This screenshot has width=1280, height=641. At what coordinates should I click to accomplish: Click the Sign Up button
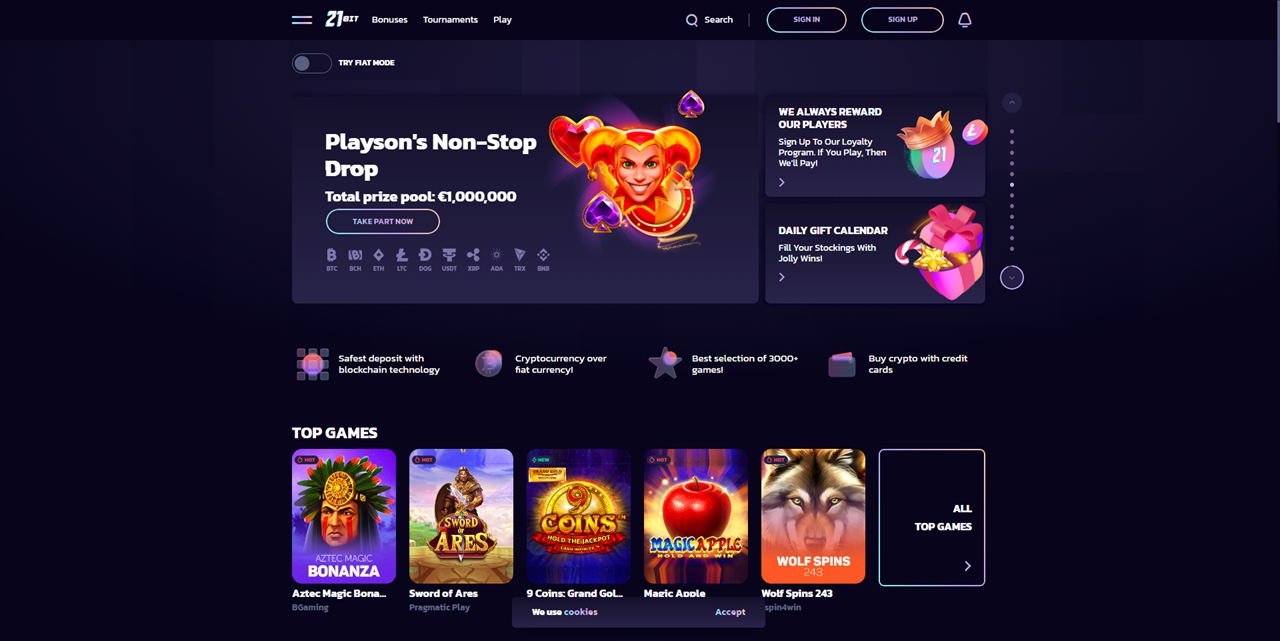tap(902, 20)
